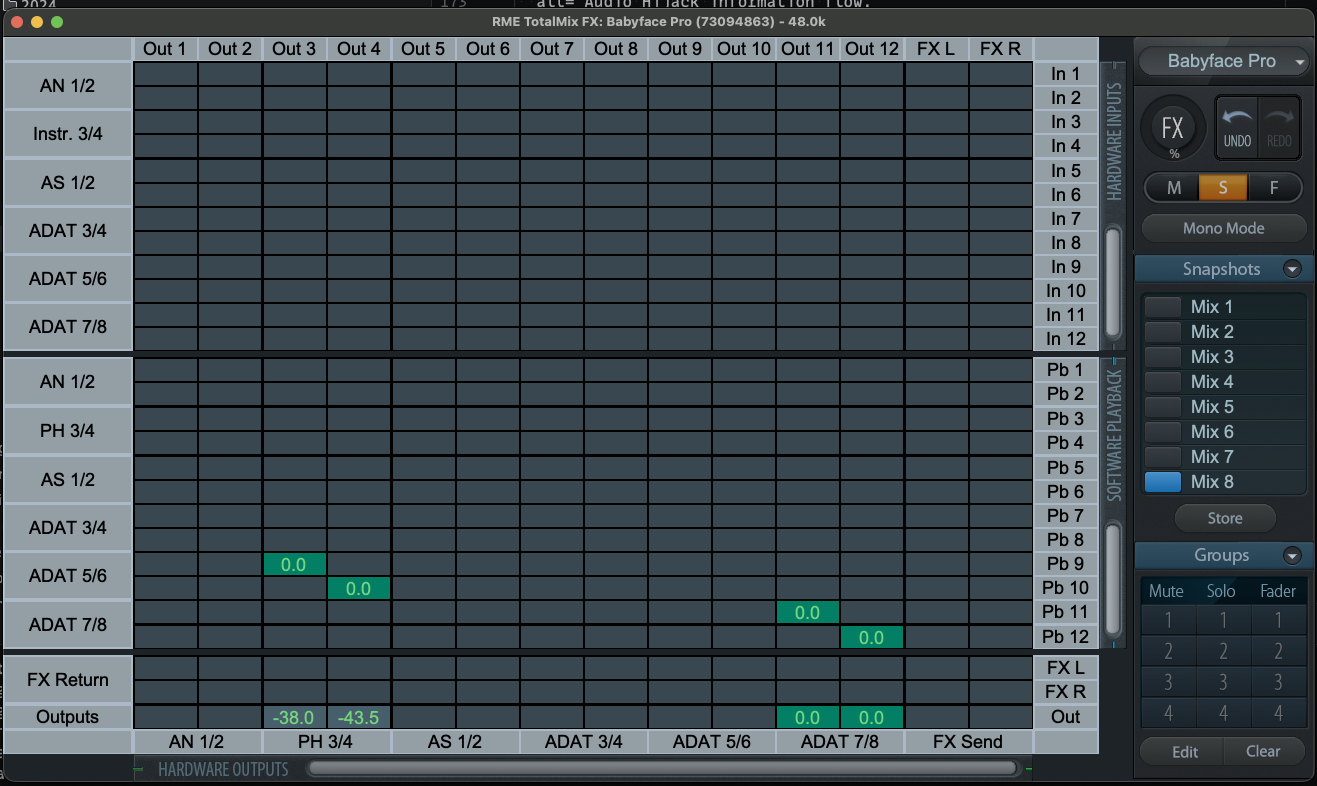Click the Pb 11 to Out 11 cell 0.0
The image size is (1317, 786).
point(807,613)
